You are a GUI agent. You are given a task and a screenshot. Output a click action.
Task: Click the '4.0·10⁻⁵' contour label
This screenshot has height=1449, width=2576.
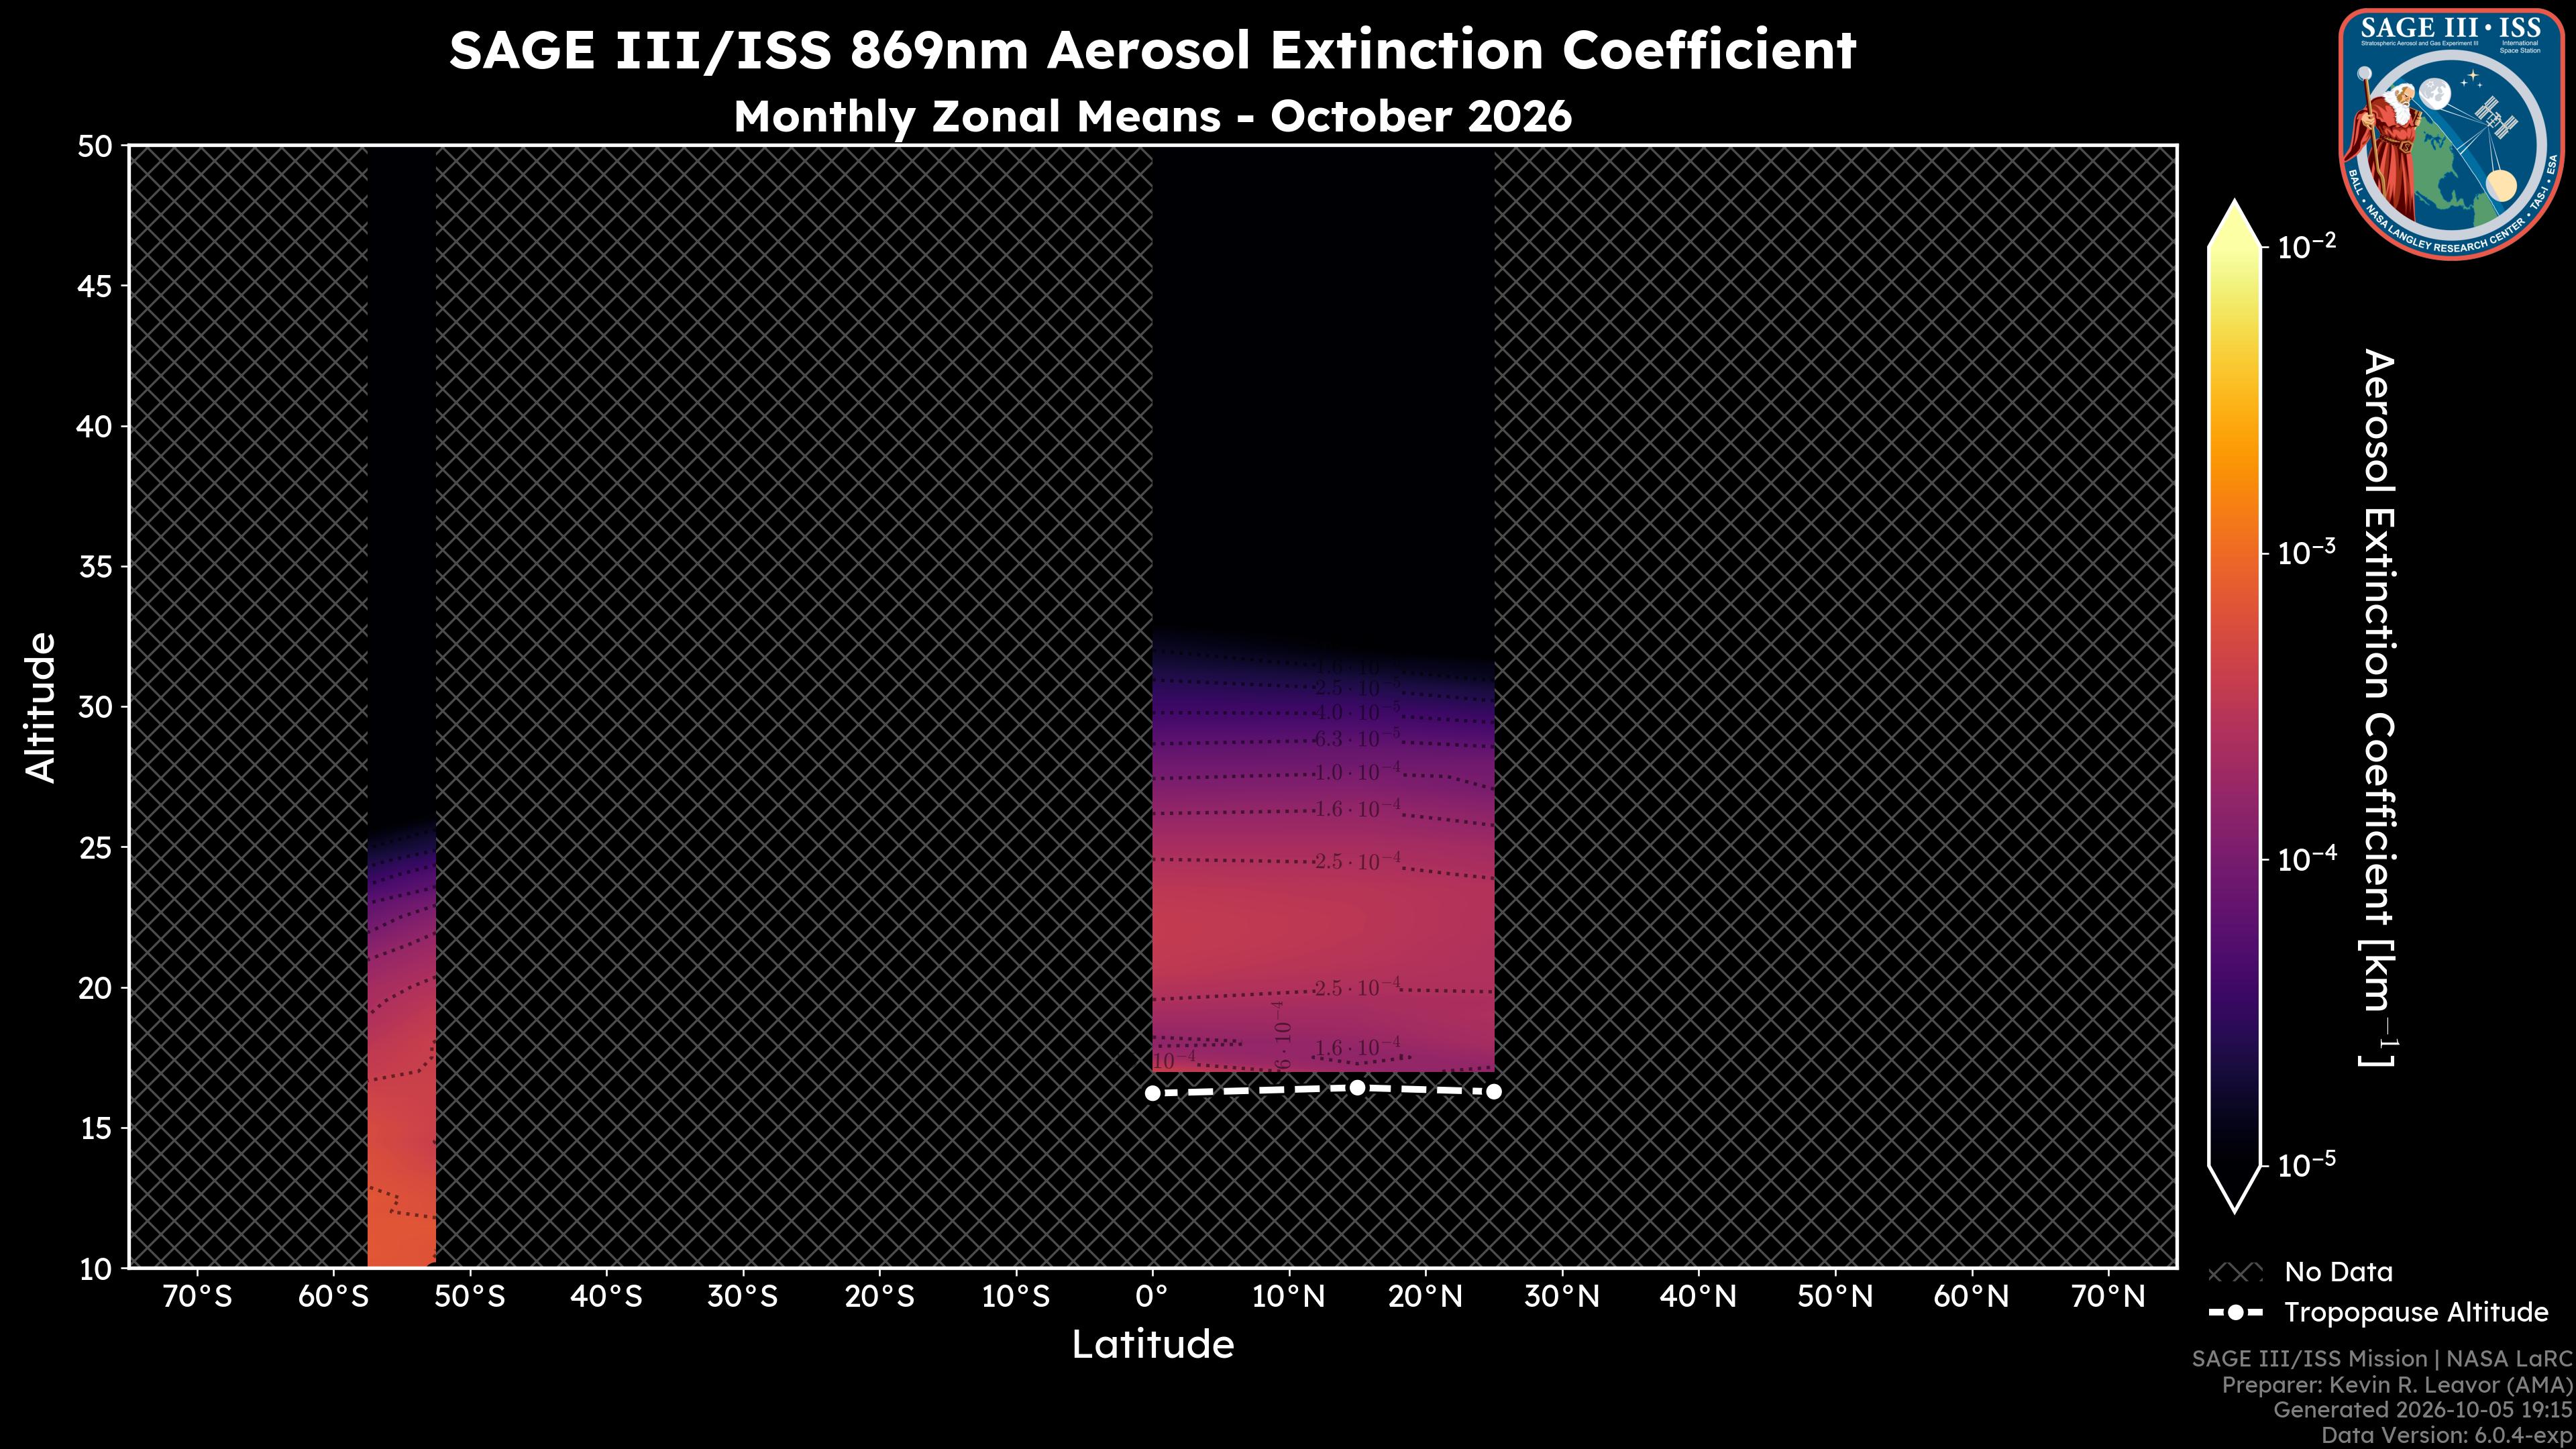point(1357,713)
